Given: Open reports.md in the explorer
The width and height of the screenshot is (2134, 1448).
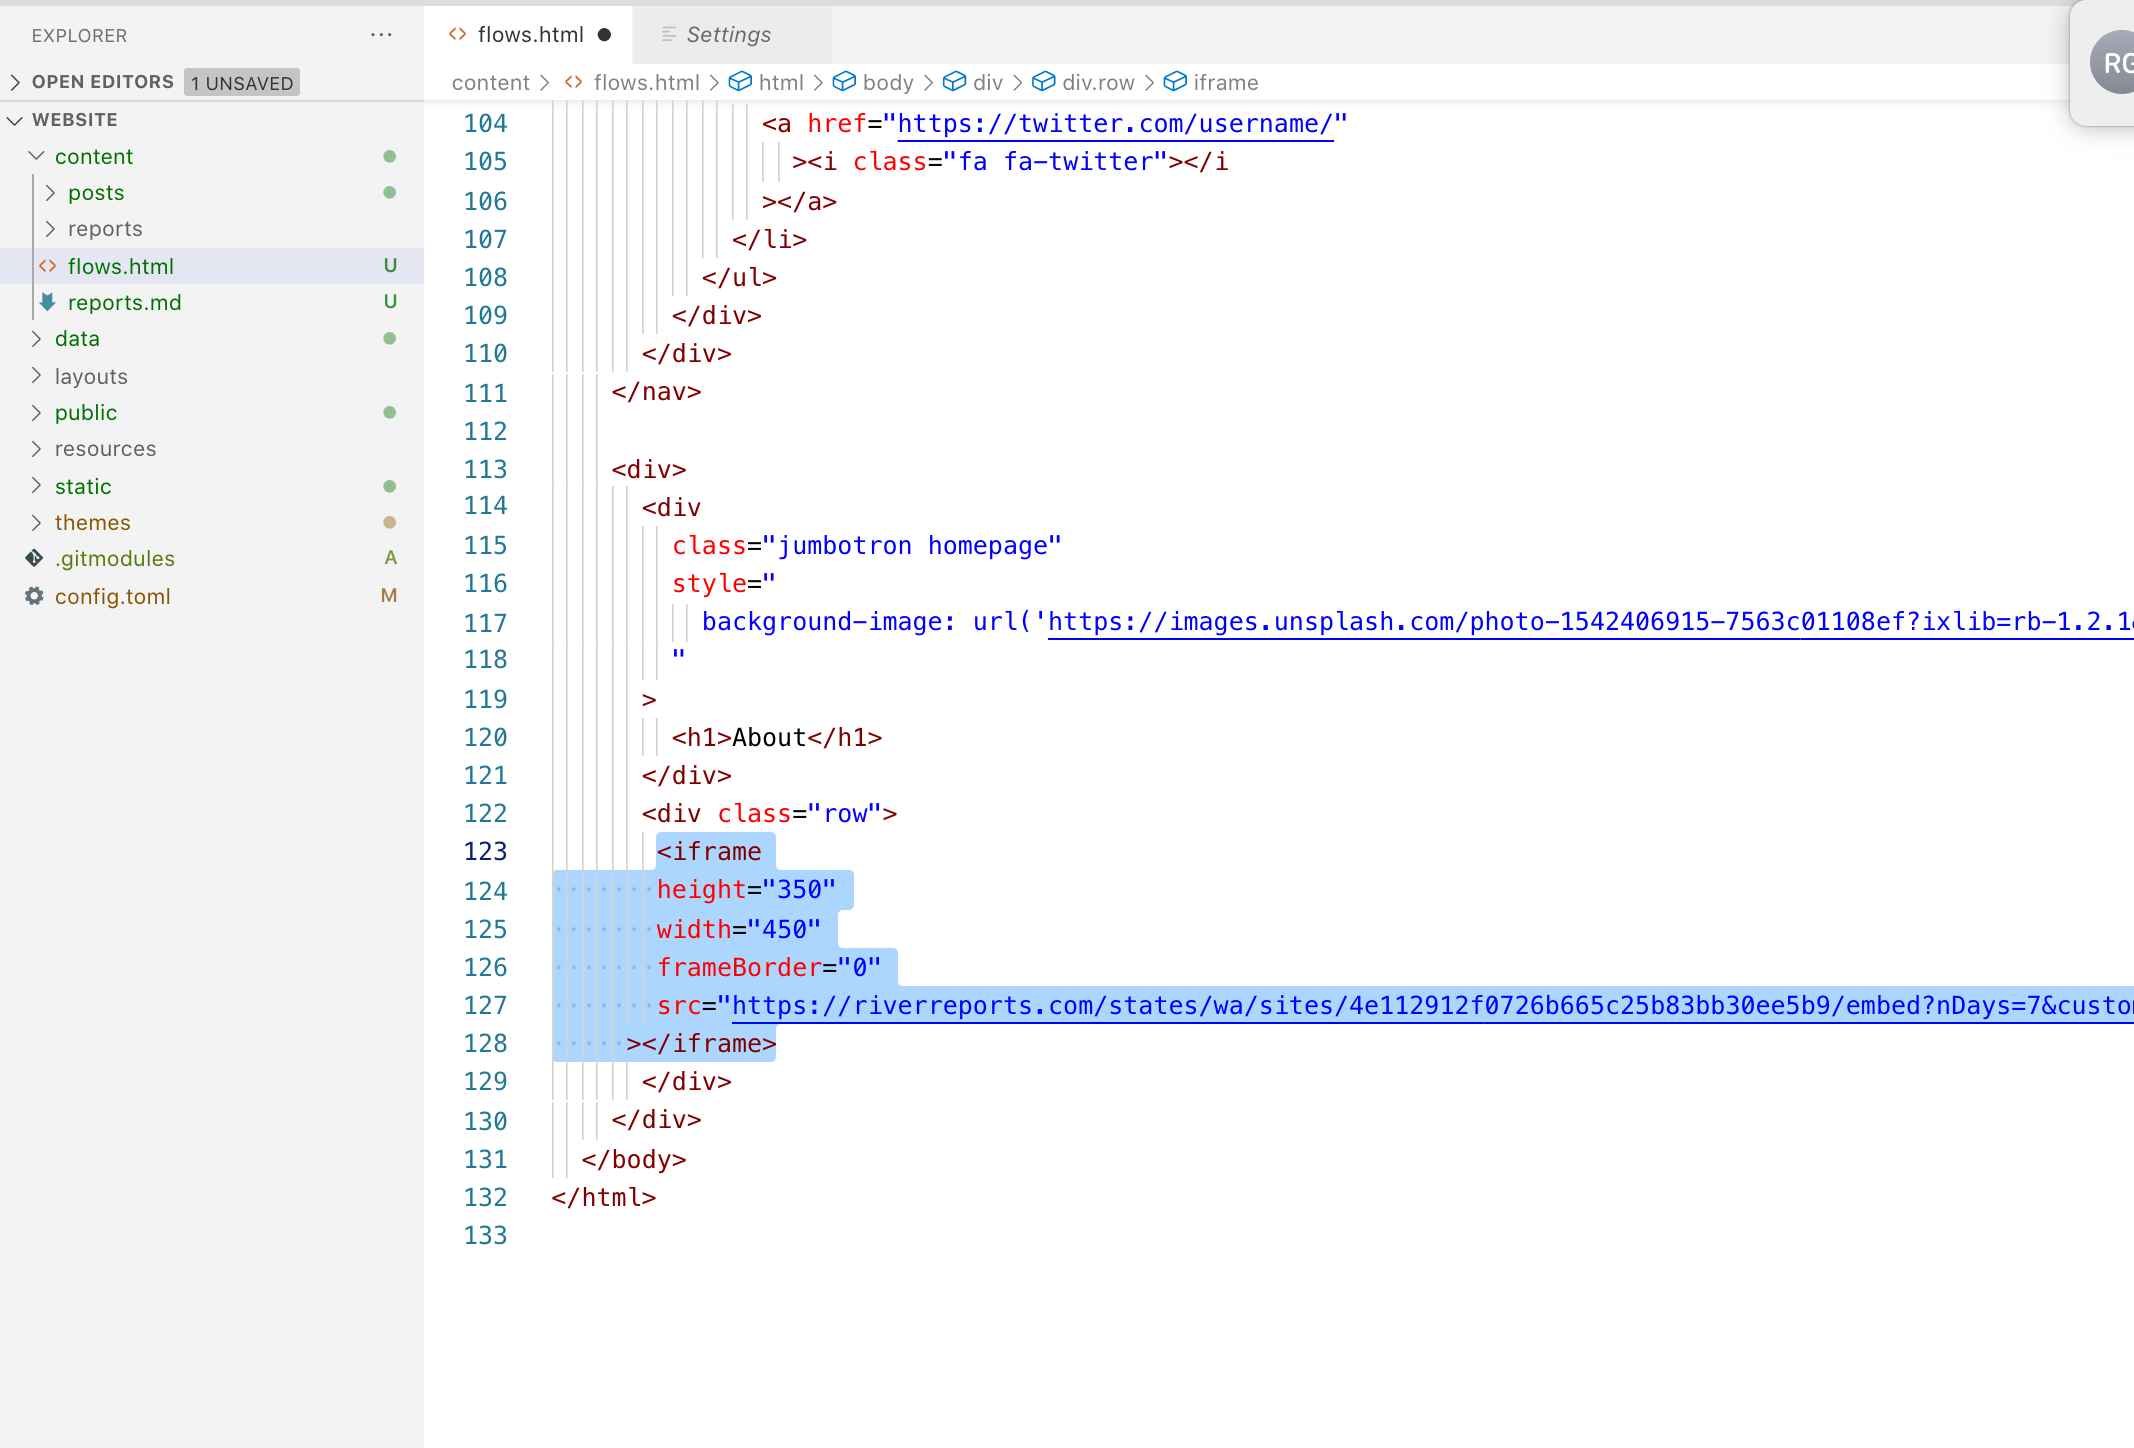Looking at the screenshot, I should pyautogui.click(x=124, y=302).
